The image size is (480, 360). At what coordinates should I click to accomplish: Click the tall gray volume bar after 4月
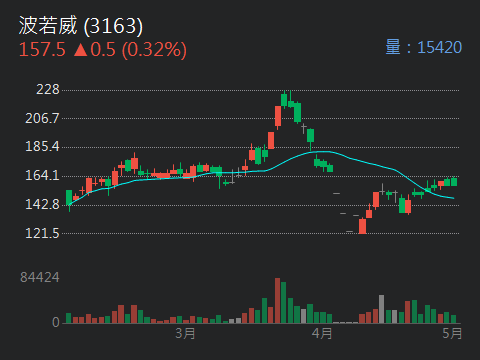381,309
